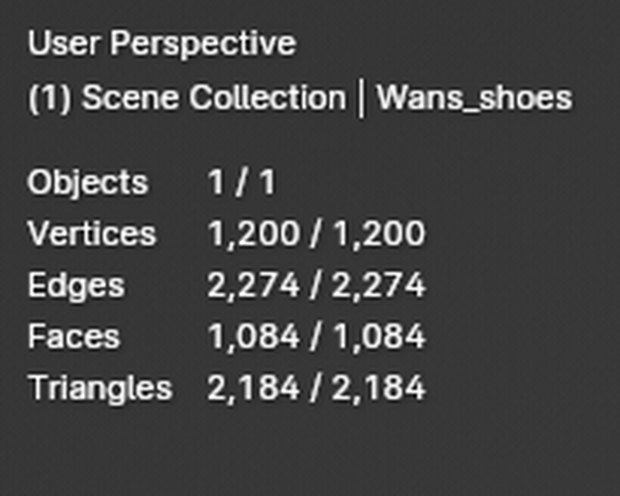This screenshot has width=620, height=496.
Task: Click the Triangles statistics label
Action: [100, 389]
